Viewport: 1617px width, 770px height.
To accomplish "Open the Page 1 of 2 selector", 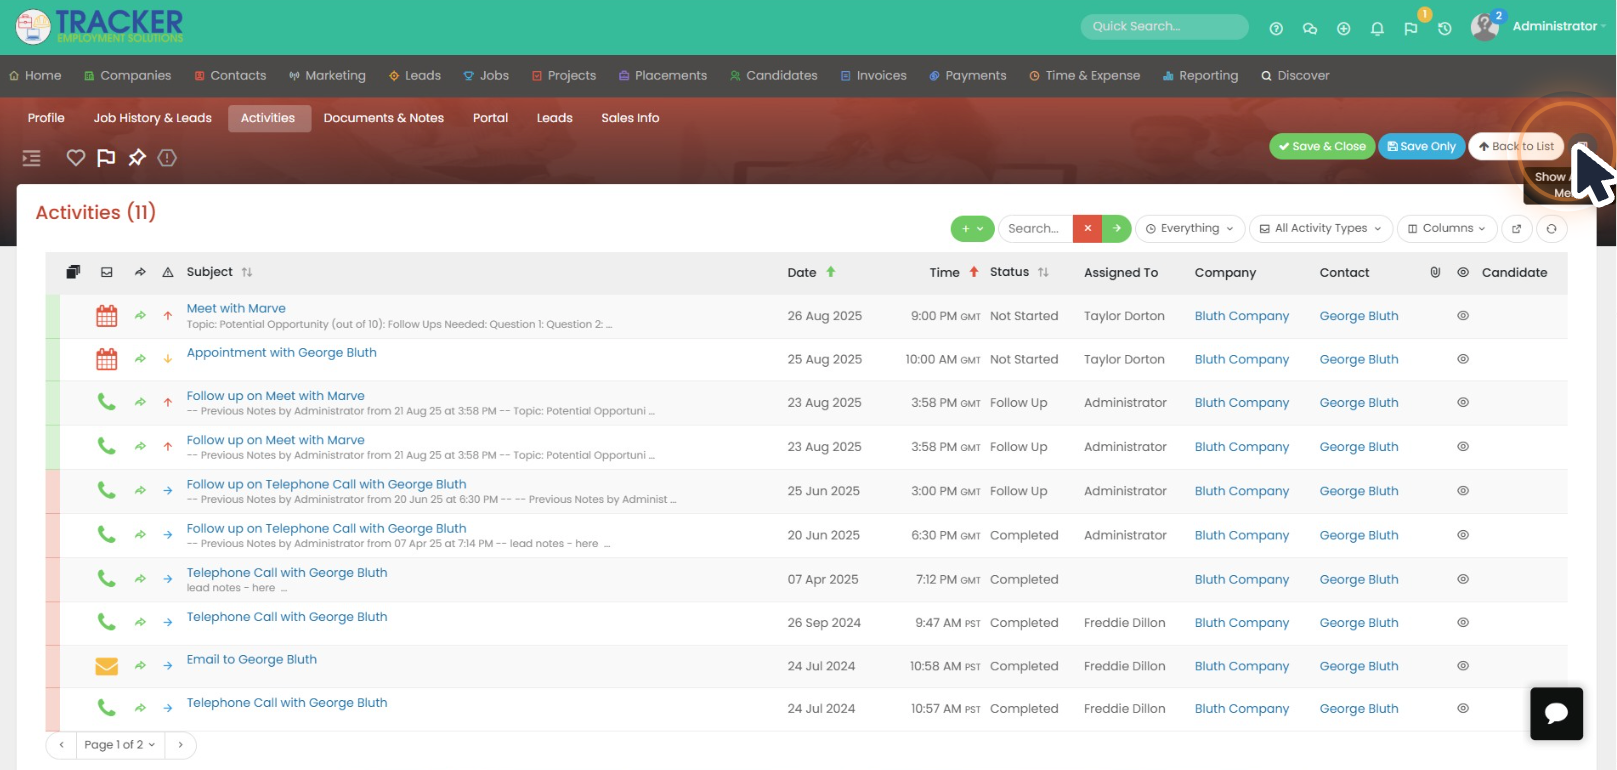I will point(120,745).
